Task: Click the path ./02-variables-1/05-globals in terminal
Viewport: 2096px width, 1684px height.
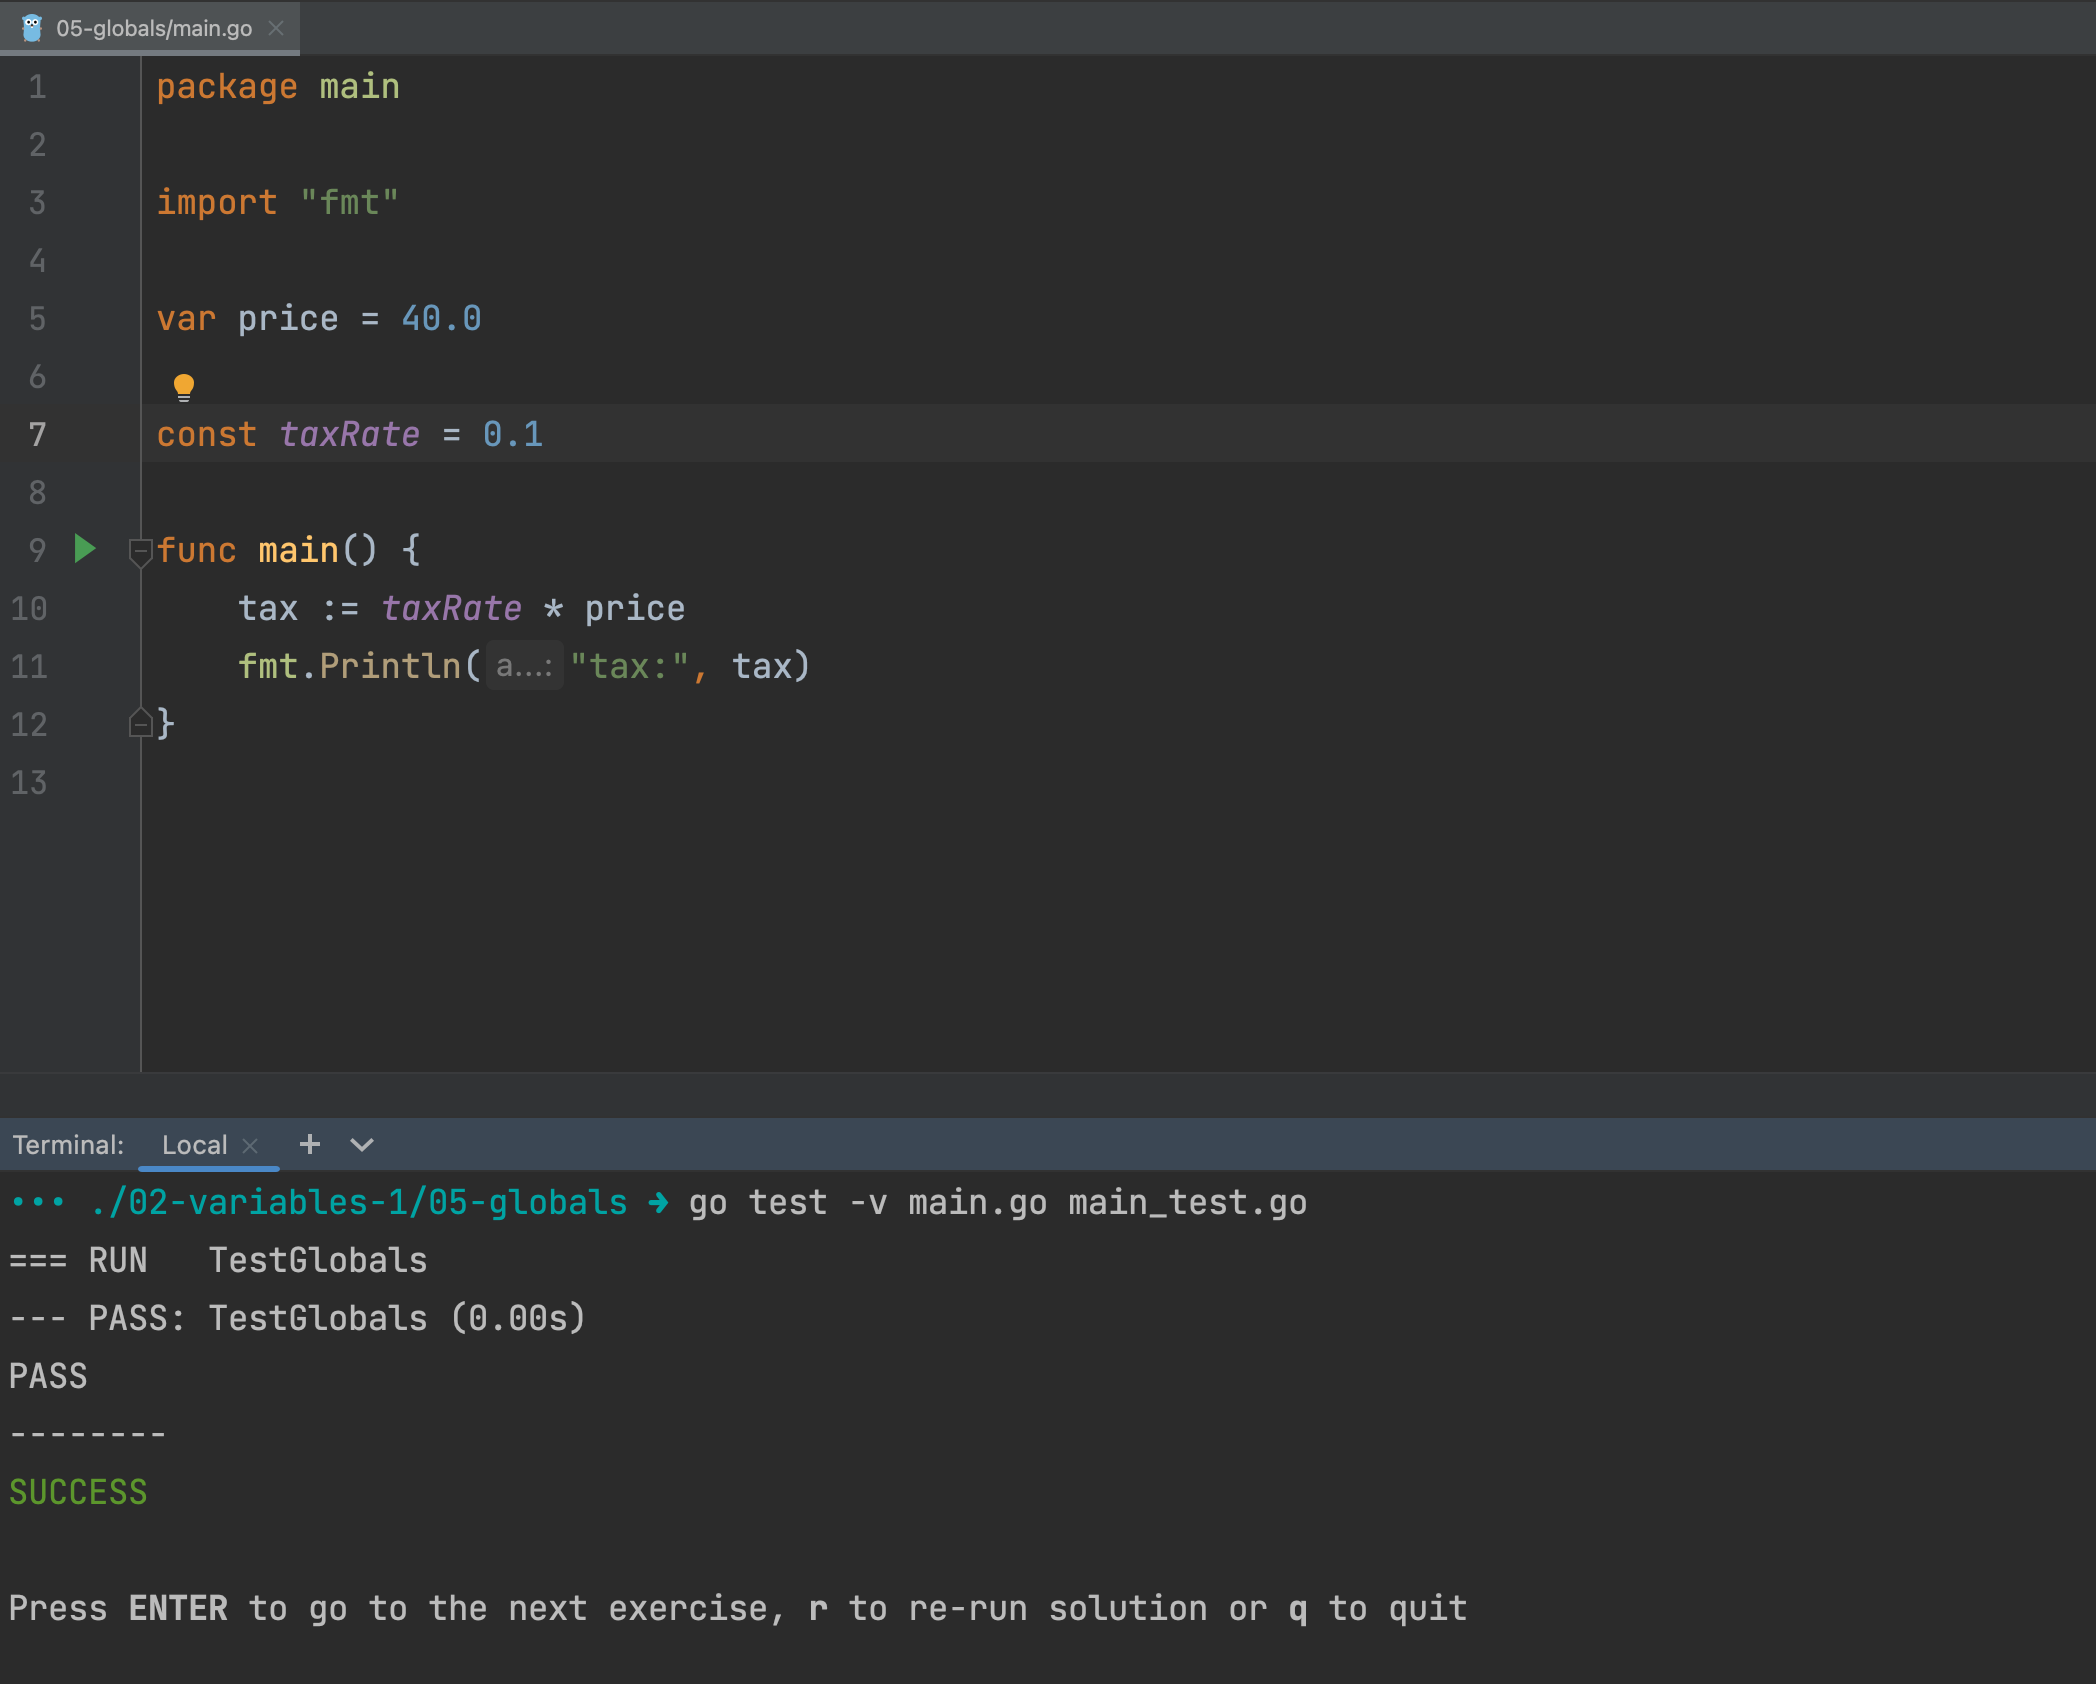Action: tap(359, 1202)
